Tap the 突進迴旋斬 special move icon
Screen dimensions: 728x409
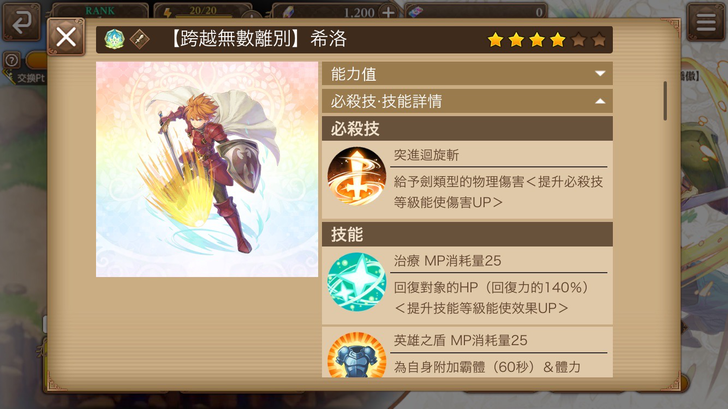click(357, 176)
